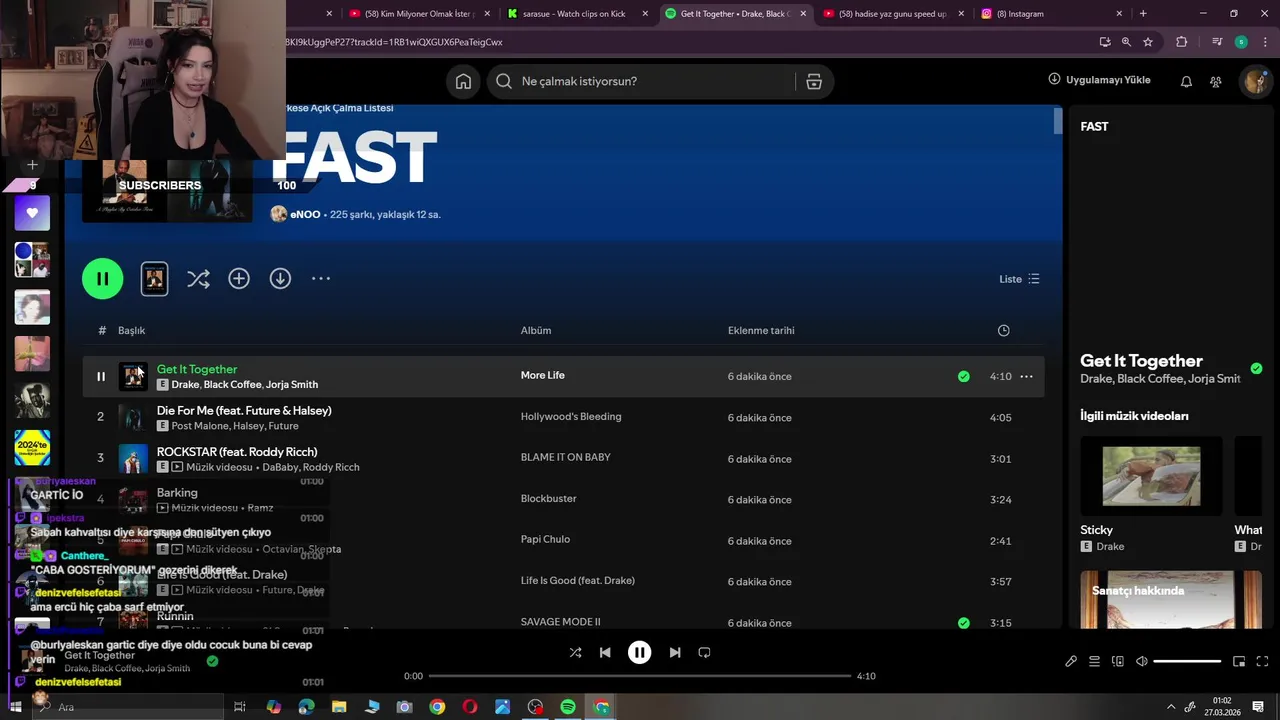Open the Spotify profile avatar menu
Viewport: 1280px width, 720px height.
coord(1255,82)
